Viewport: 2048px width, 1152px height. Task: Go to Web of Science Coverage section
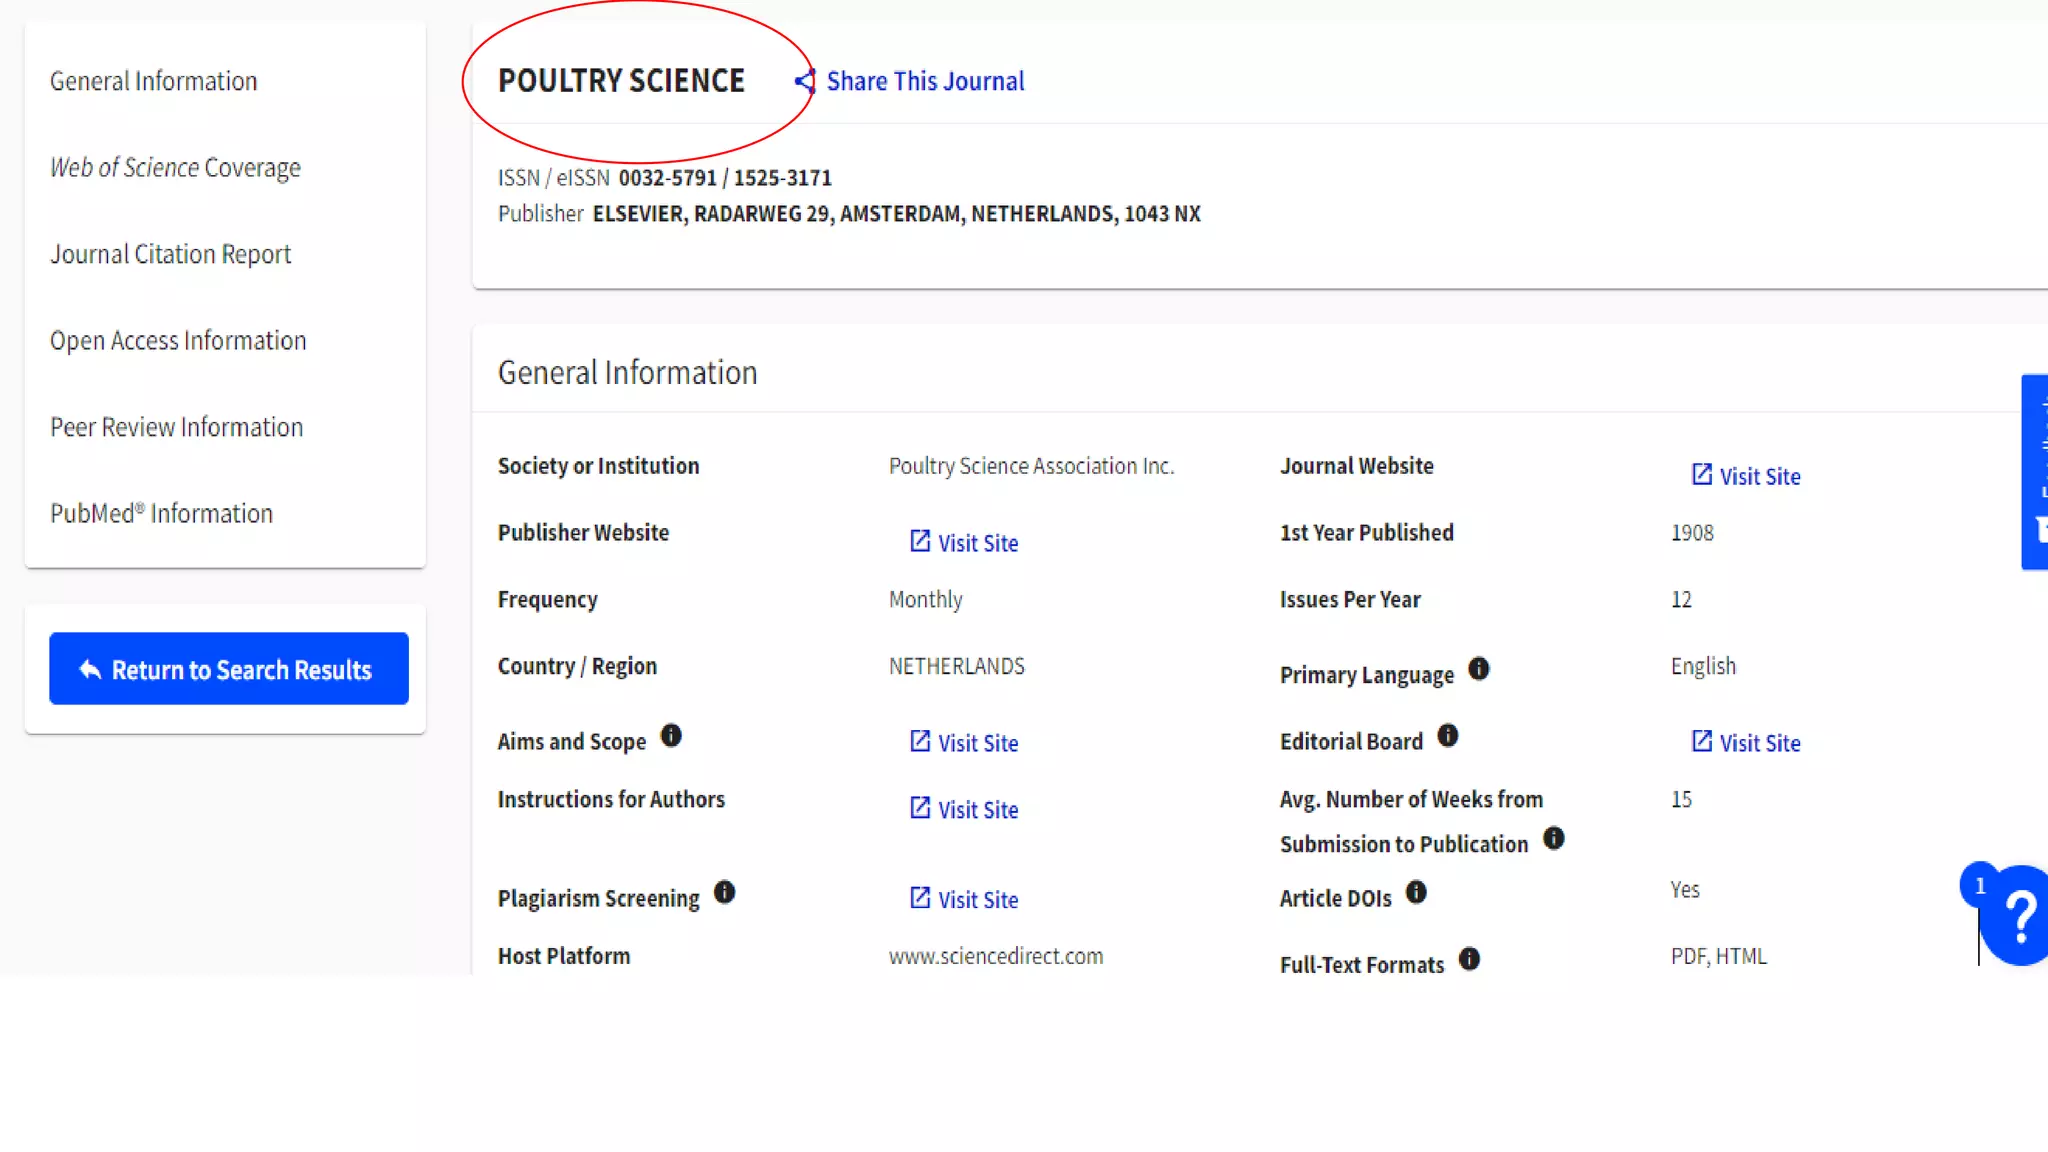coord(175,167)
